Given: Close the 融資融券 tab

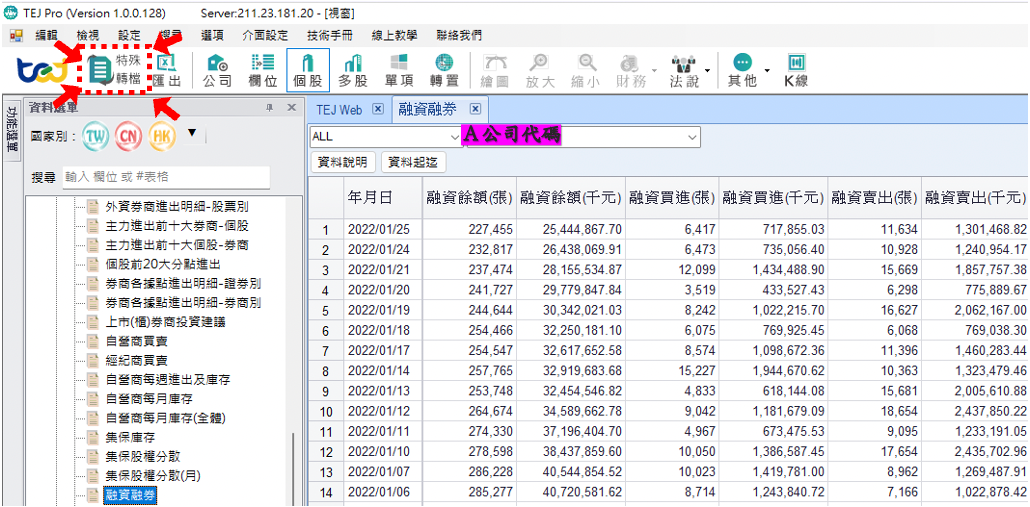Looking at the screenshot, I should tap(476, 109).
